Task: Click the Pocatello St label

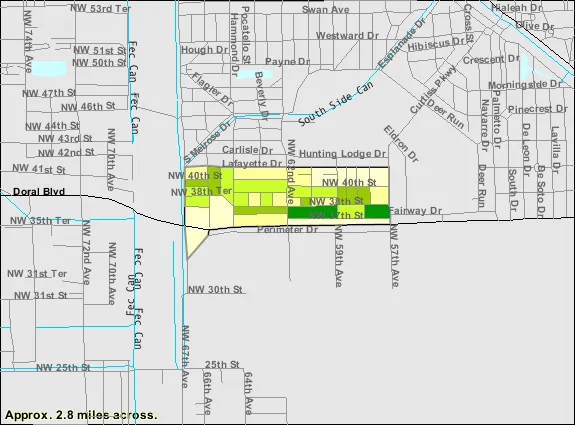Action: click(246, 34)
